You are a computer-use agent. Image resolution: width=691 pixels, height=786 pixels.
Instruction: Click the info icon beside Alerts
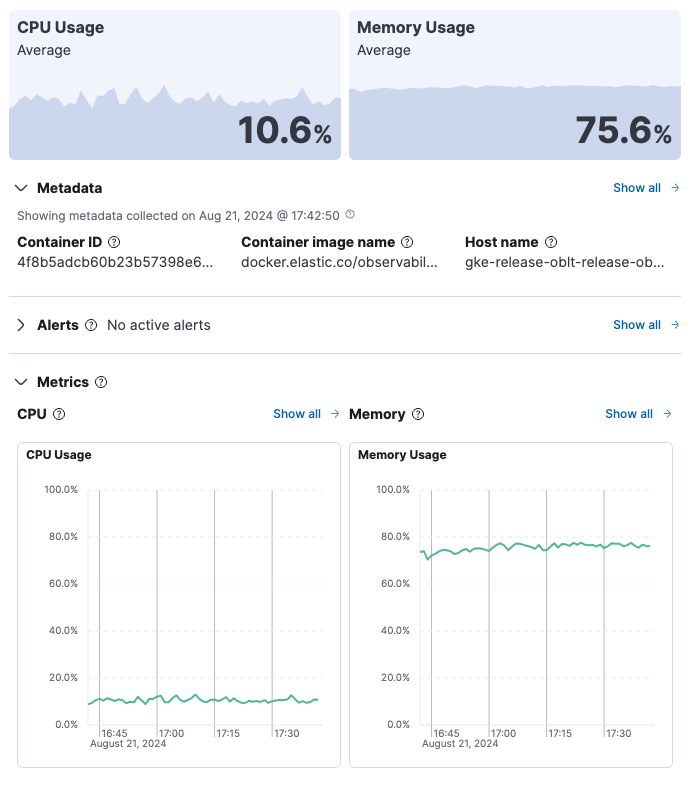point(91,325)
